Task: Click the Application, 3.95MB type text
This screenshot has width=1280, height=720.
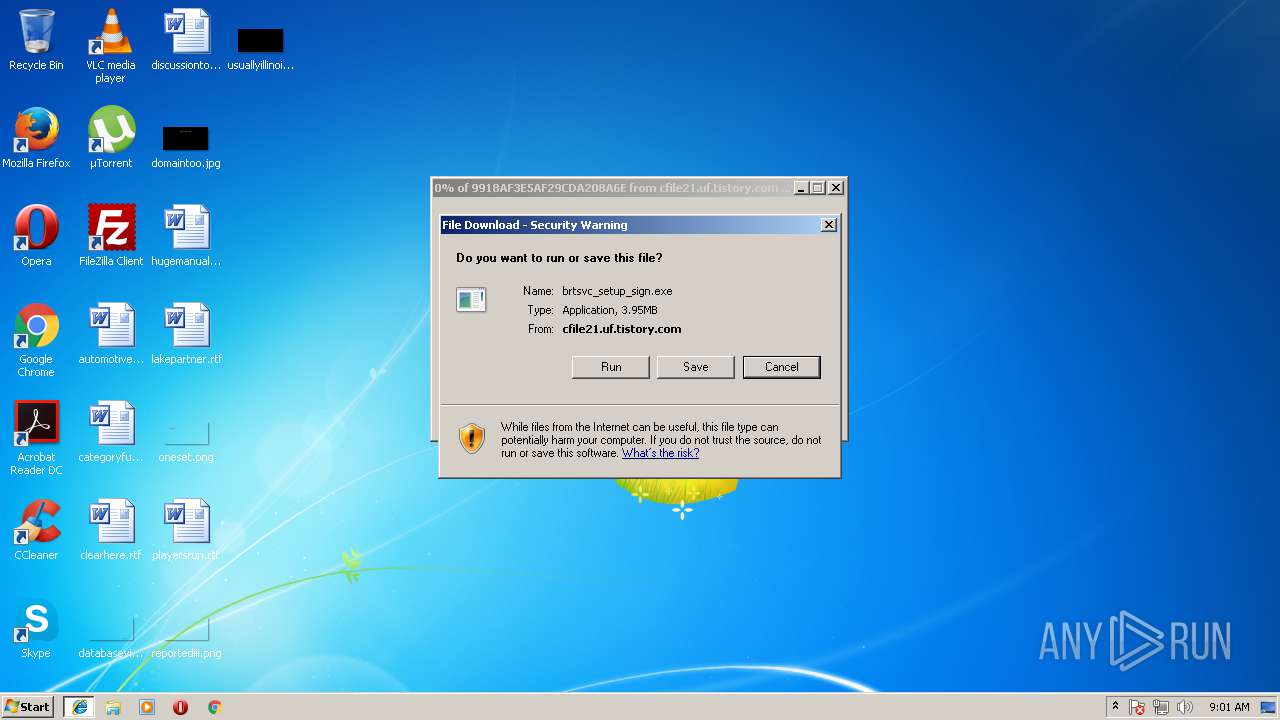Action: click(610, 310)
